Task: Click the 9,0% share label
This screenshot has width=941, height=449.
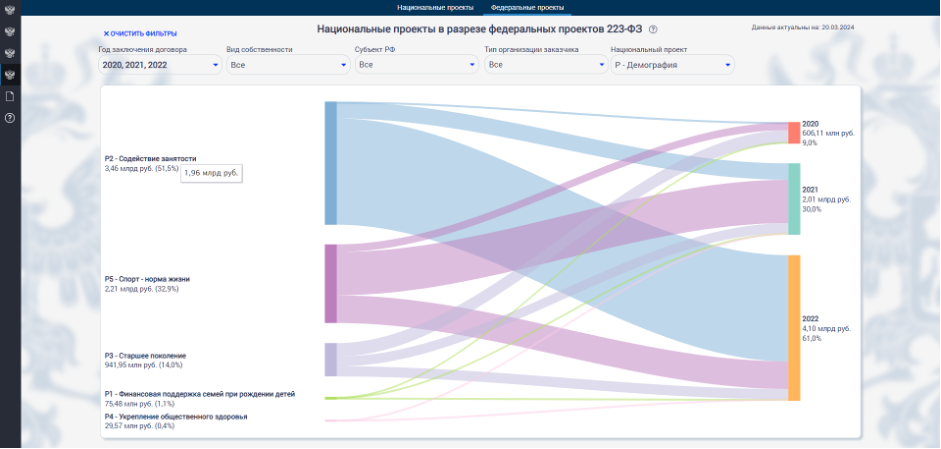Action: coord(810,143)
